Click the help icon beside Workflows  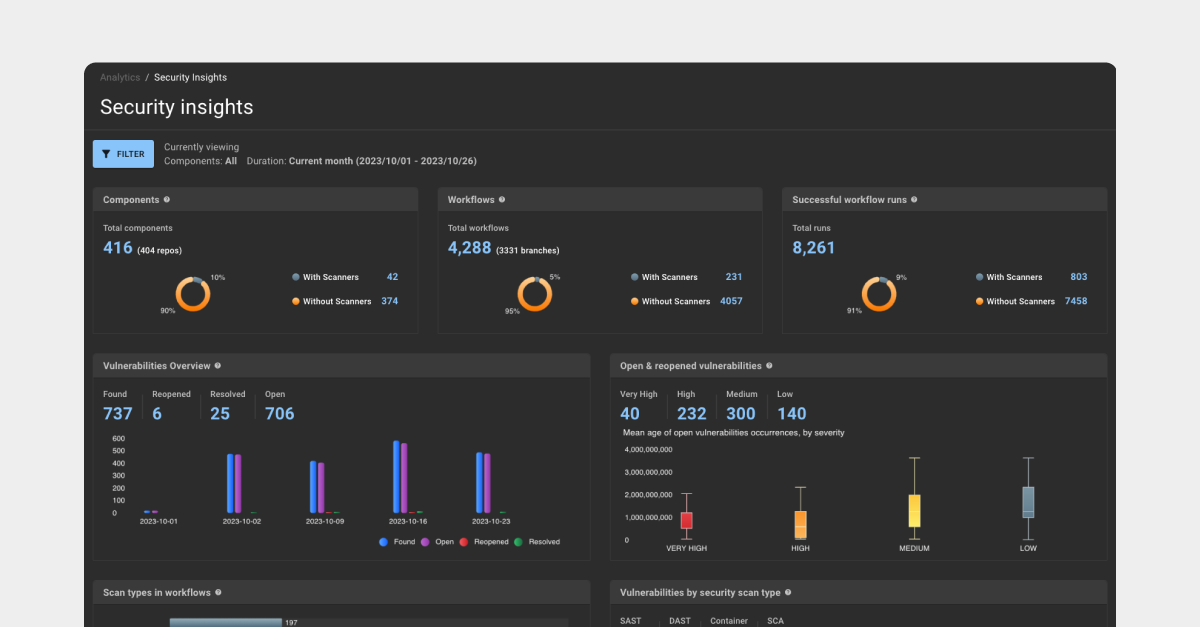click(502, 200)
